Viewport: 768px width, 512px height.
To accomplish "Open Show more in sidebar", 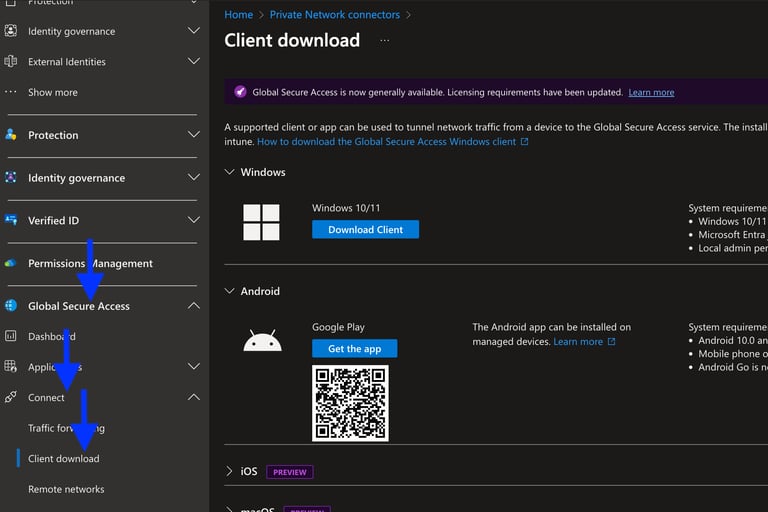I will 52,92.
